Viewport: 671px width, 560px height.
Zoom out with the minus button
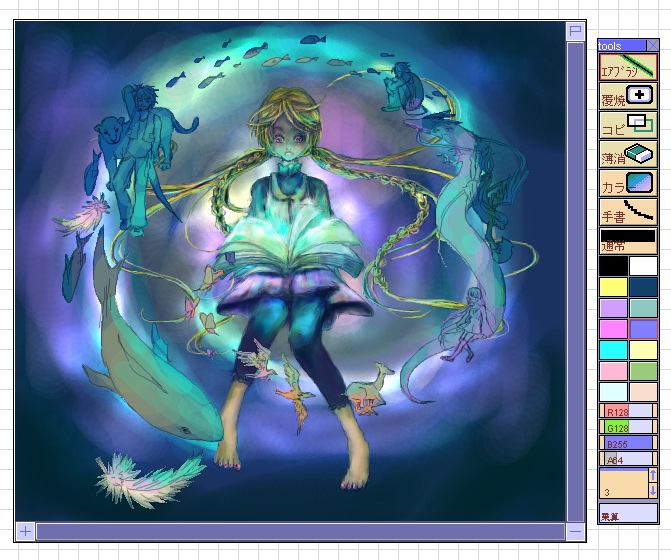[x=576, y=532]
